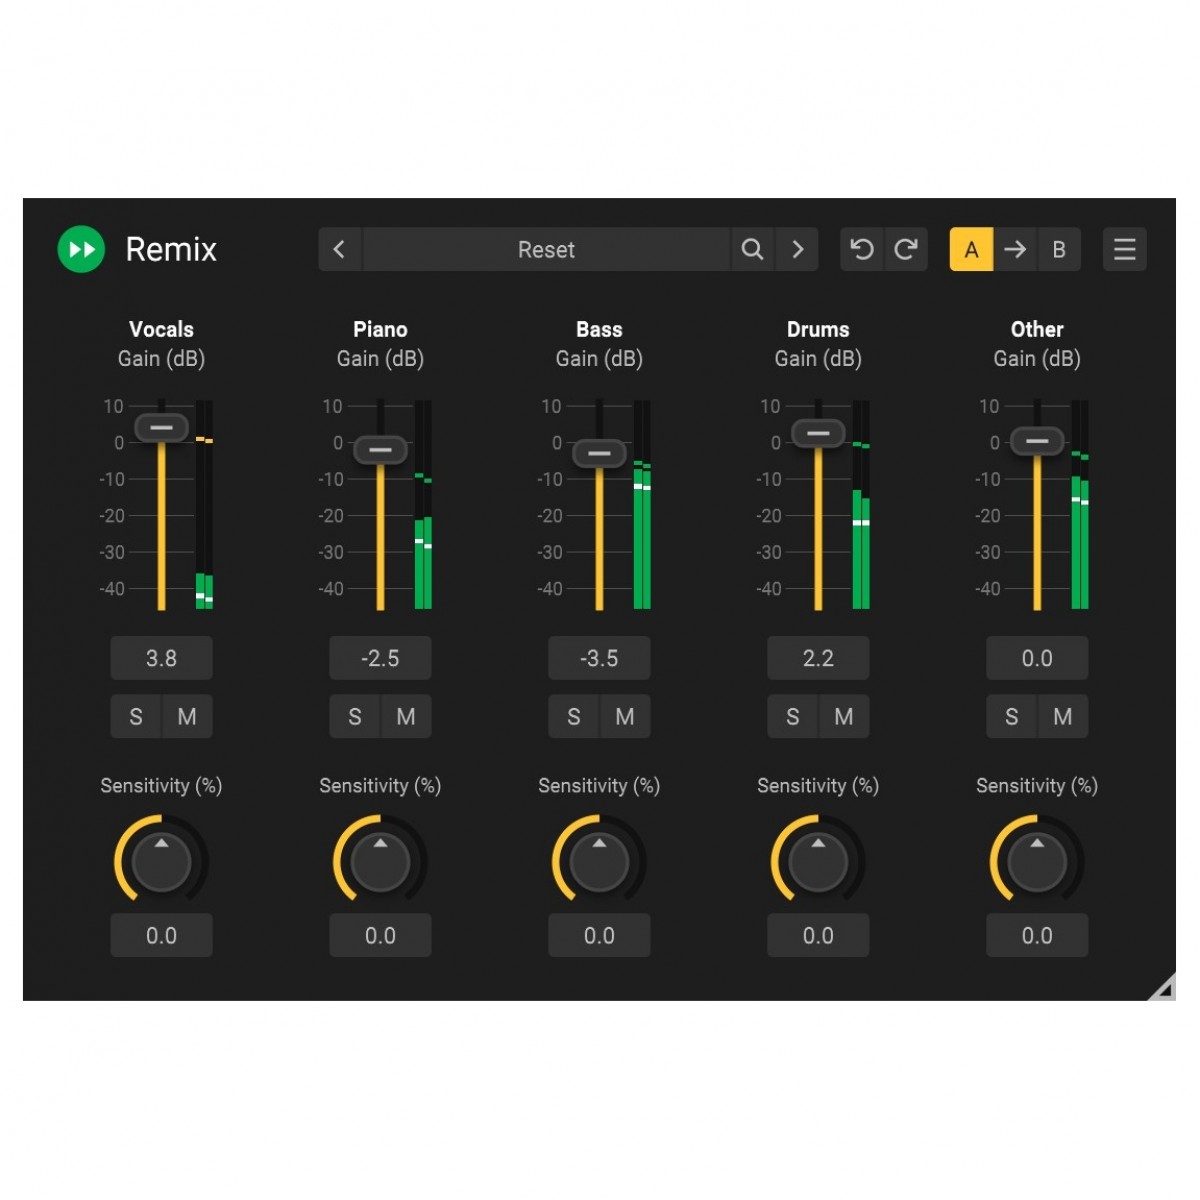Click the Piano gain value field

pos(380,658)
